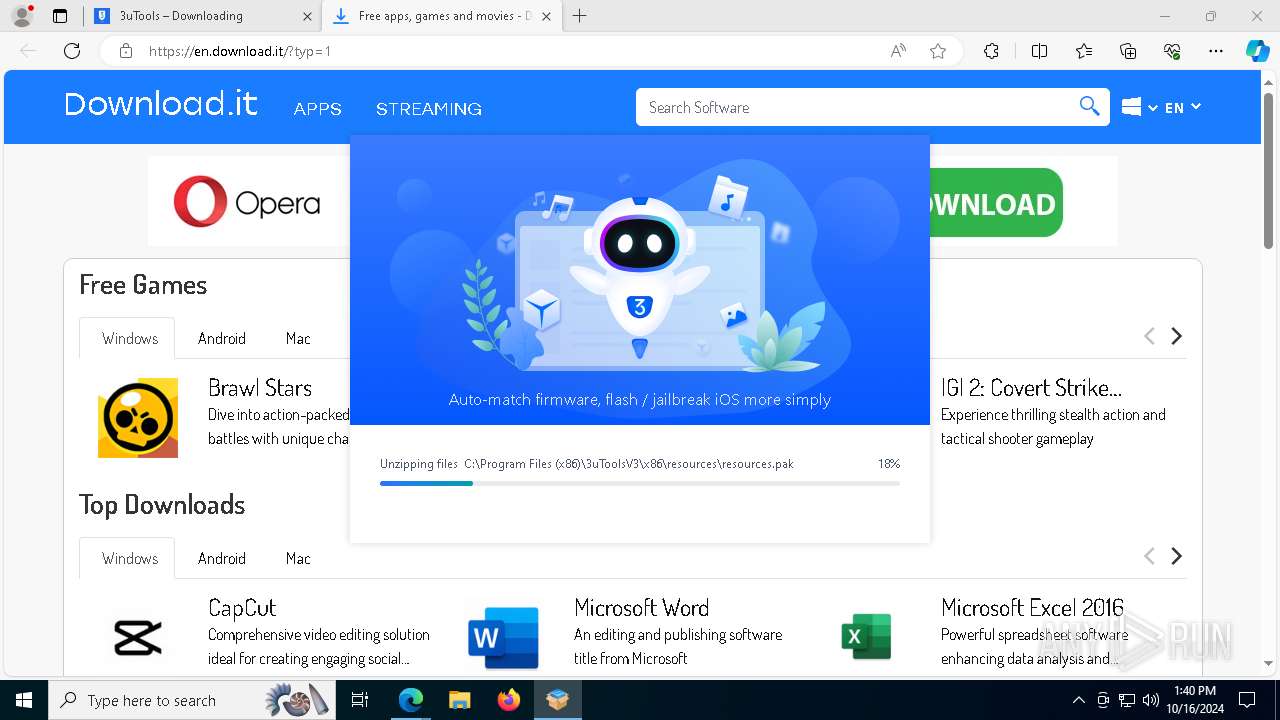Select the Mac tab under Free Games
The image size is (1280, 720).
tap(298, 338)
